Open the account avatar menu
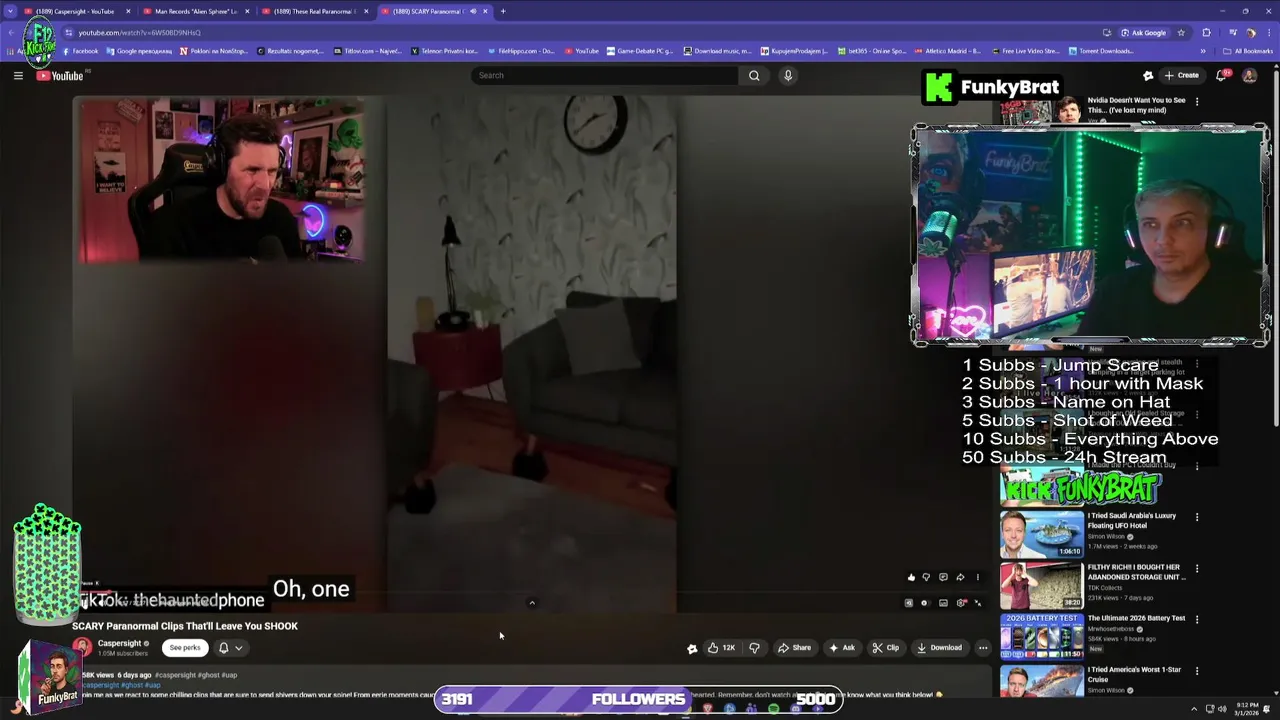The height and width of the screenshot is (720, 1280). tap(1249, 75)
